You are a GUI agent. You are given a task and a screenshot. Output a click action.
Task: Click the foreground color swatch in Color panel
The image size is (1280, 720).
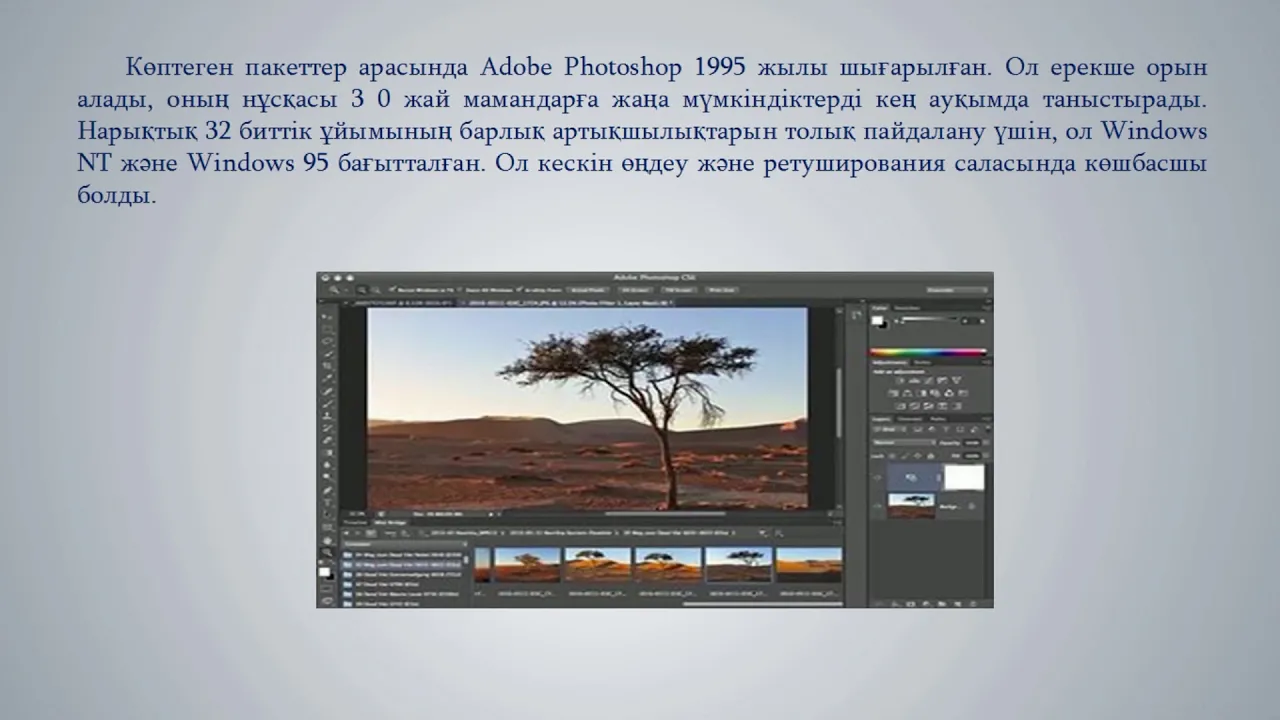[877, 320]
